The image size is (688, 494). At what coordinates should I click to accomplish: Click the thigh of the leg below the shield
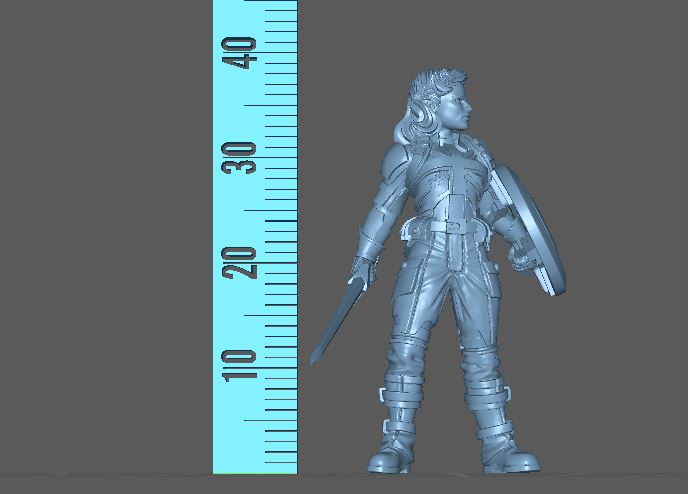(482, 300)
